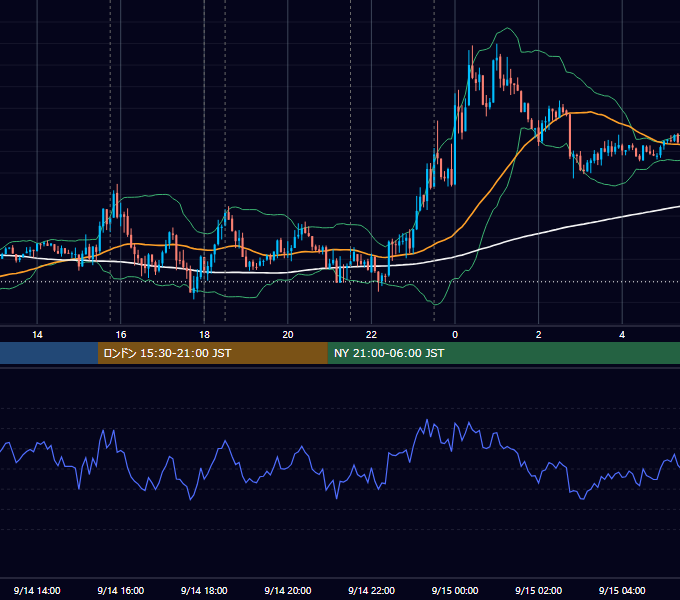Click hour label '0' on price chart axis
The image size is (680, 600).
pyautogui.click(x=455, y=335)
